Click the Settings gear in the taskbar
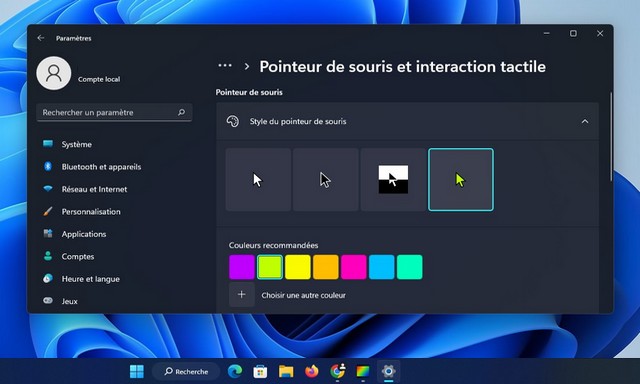The width and height of the screenshot is (640, 384). point(388,371)
